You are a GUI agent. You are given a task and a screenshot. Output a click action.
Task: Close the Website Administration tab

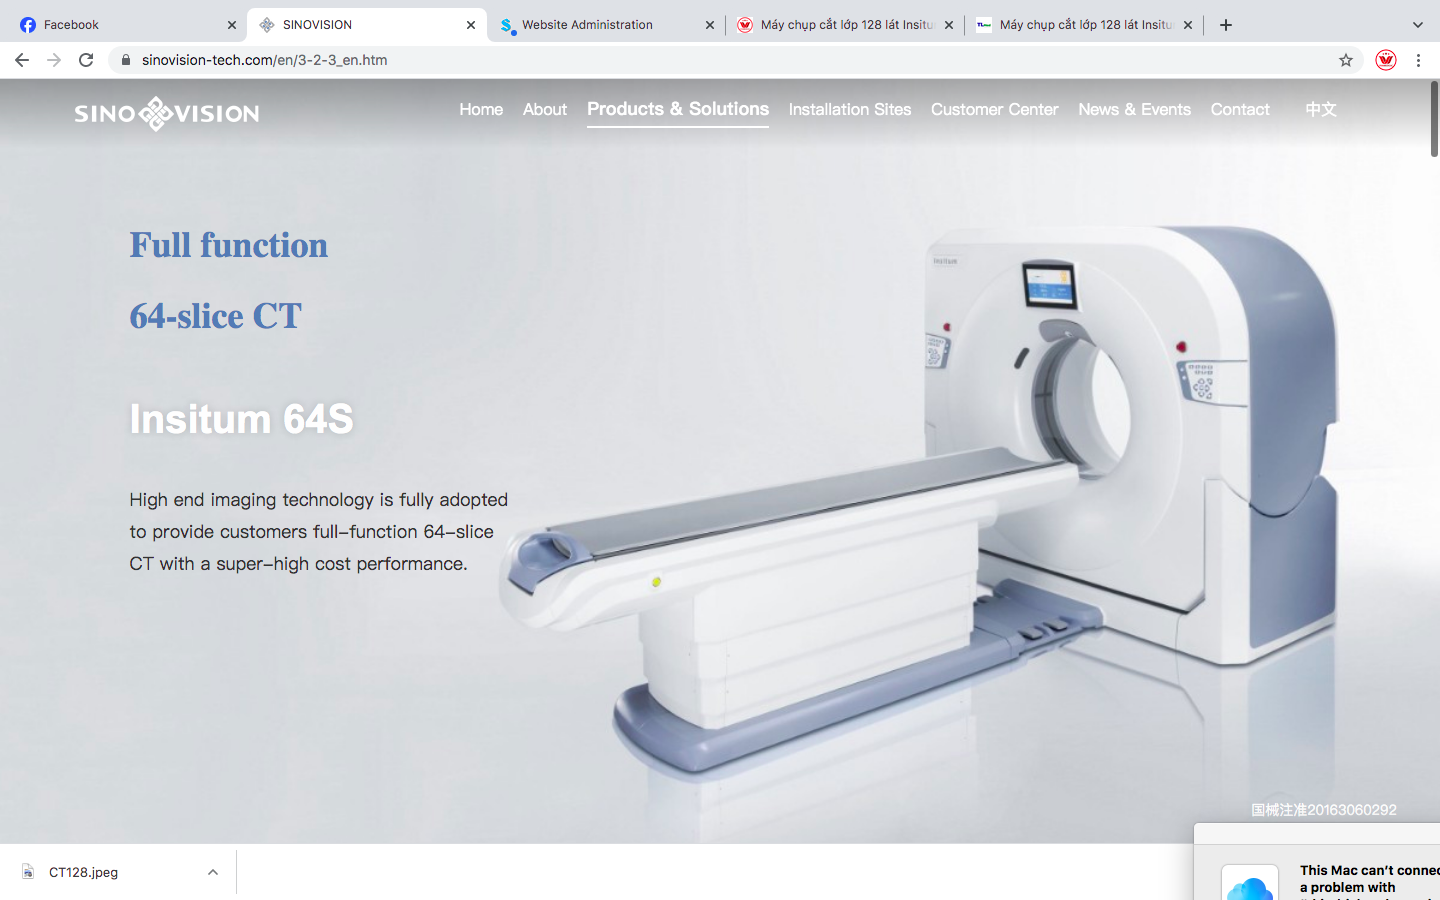coord(710,25)
